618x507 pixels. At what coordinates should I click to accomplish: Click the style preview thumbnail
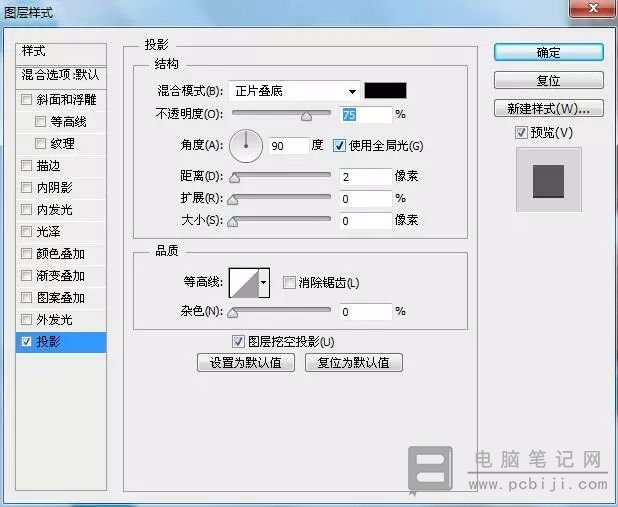click(x=549, y=180)
